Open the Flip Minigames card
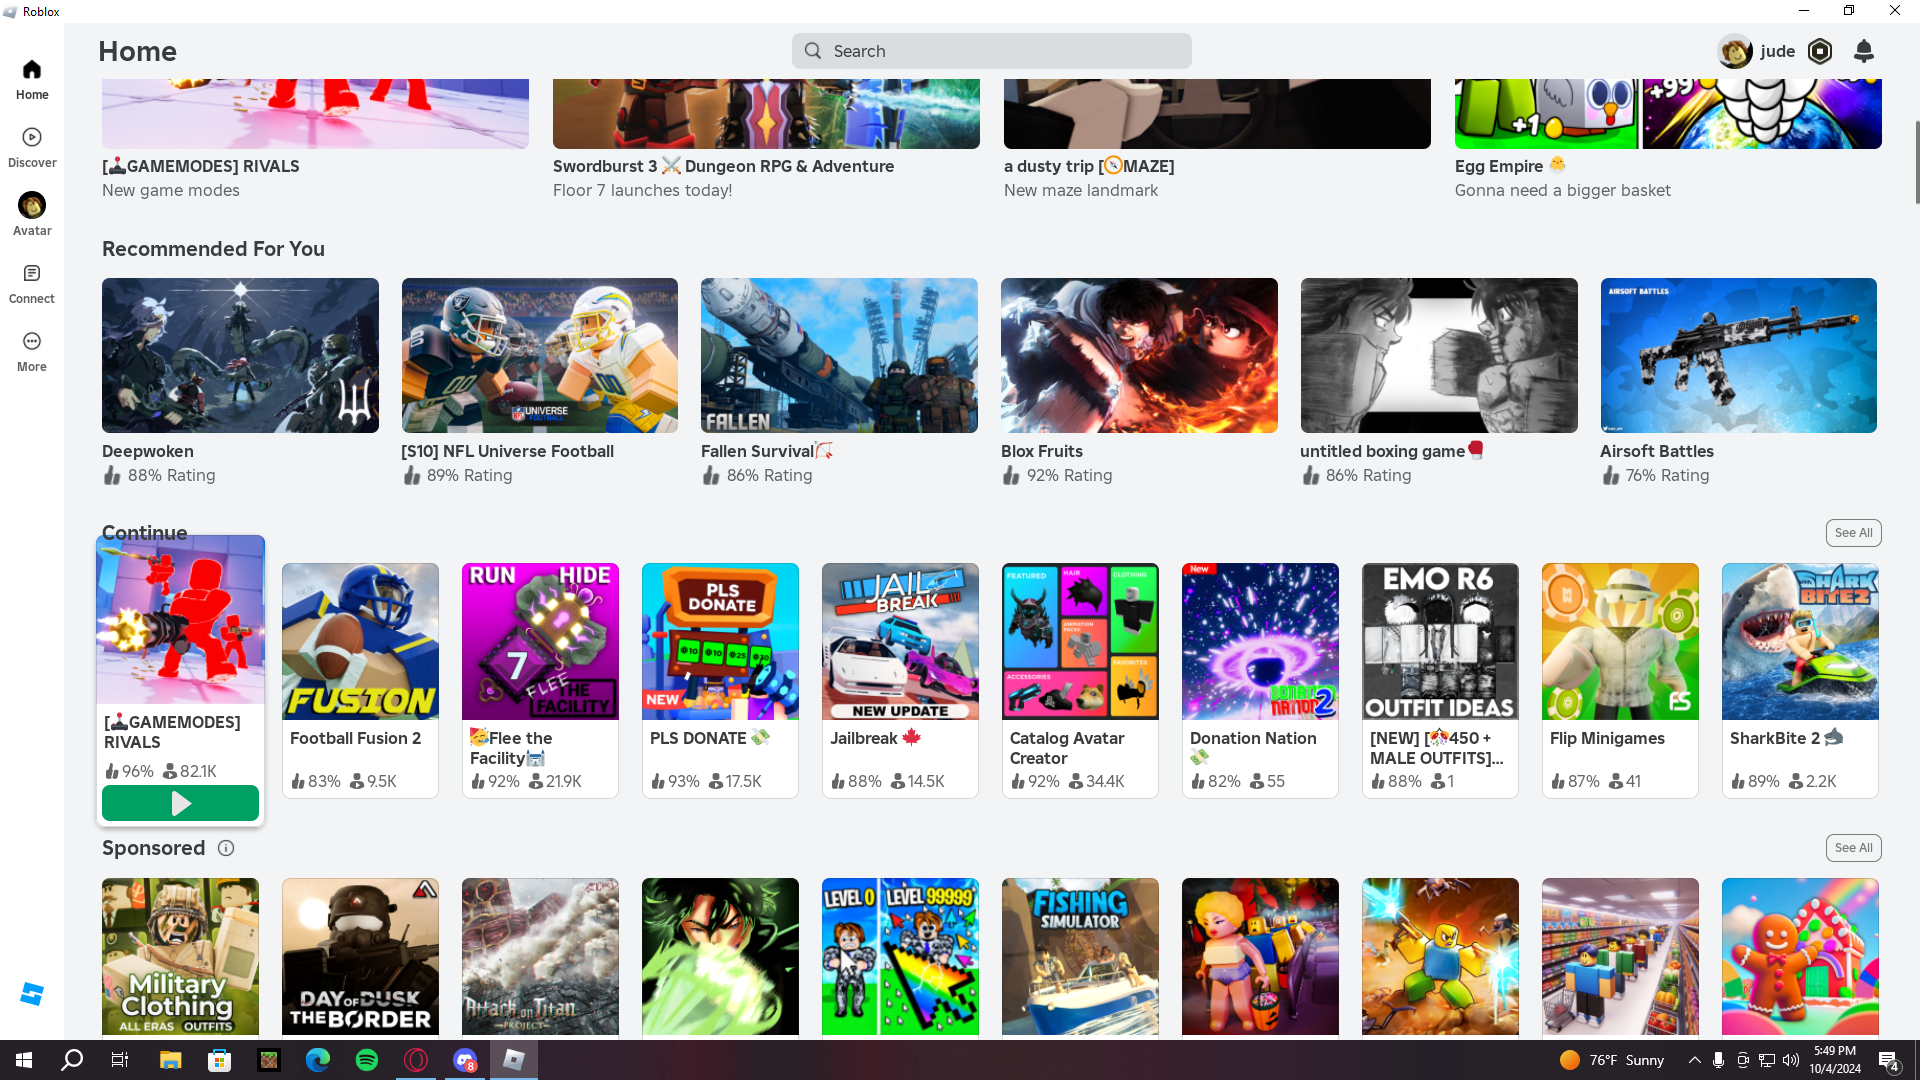 [1620, 680]
